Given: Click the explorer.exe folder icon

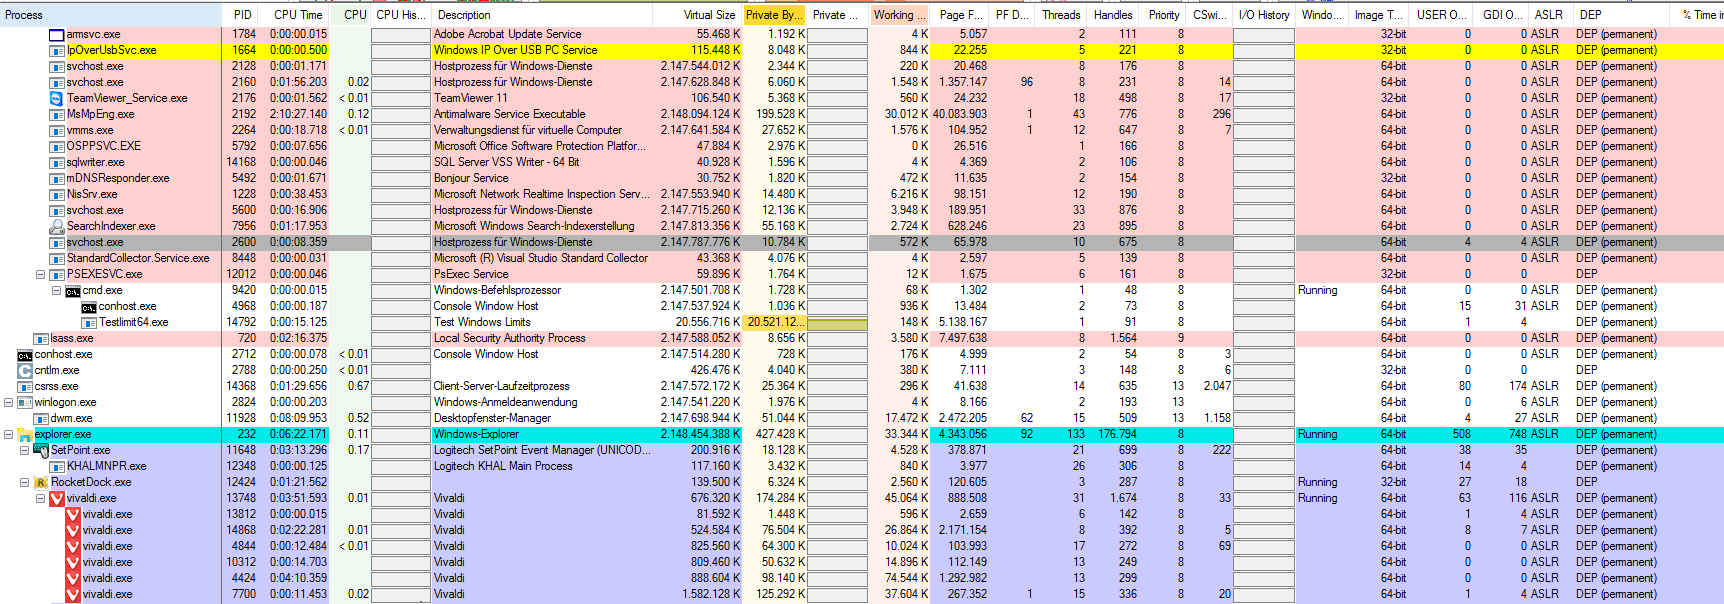Looking at the screenshot, I should point(25,434).
